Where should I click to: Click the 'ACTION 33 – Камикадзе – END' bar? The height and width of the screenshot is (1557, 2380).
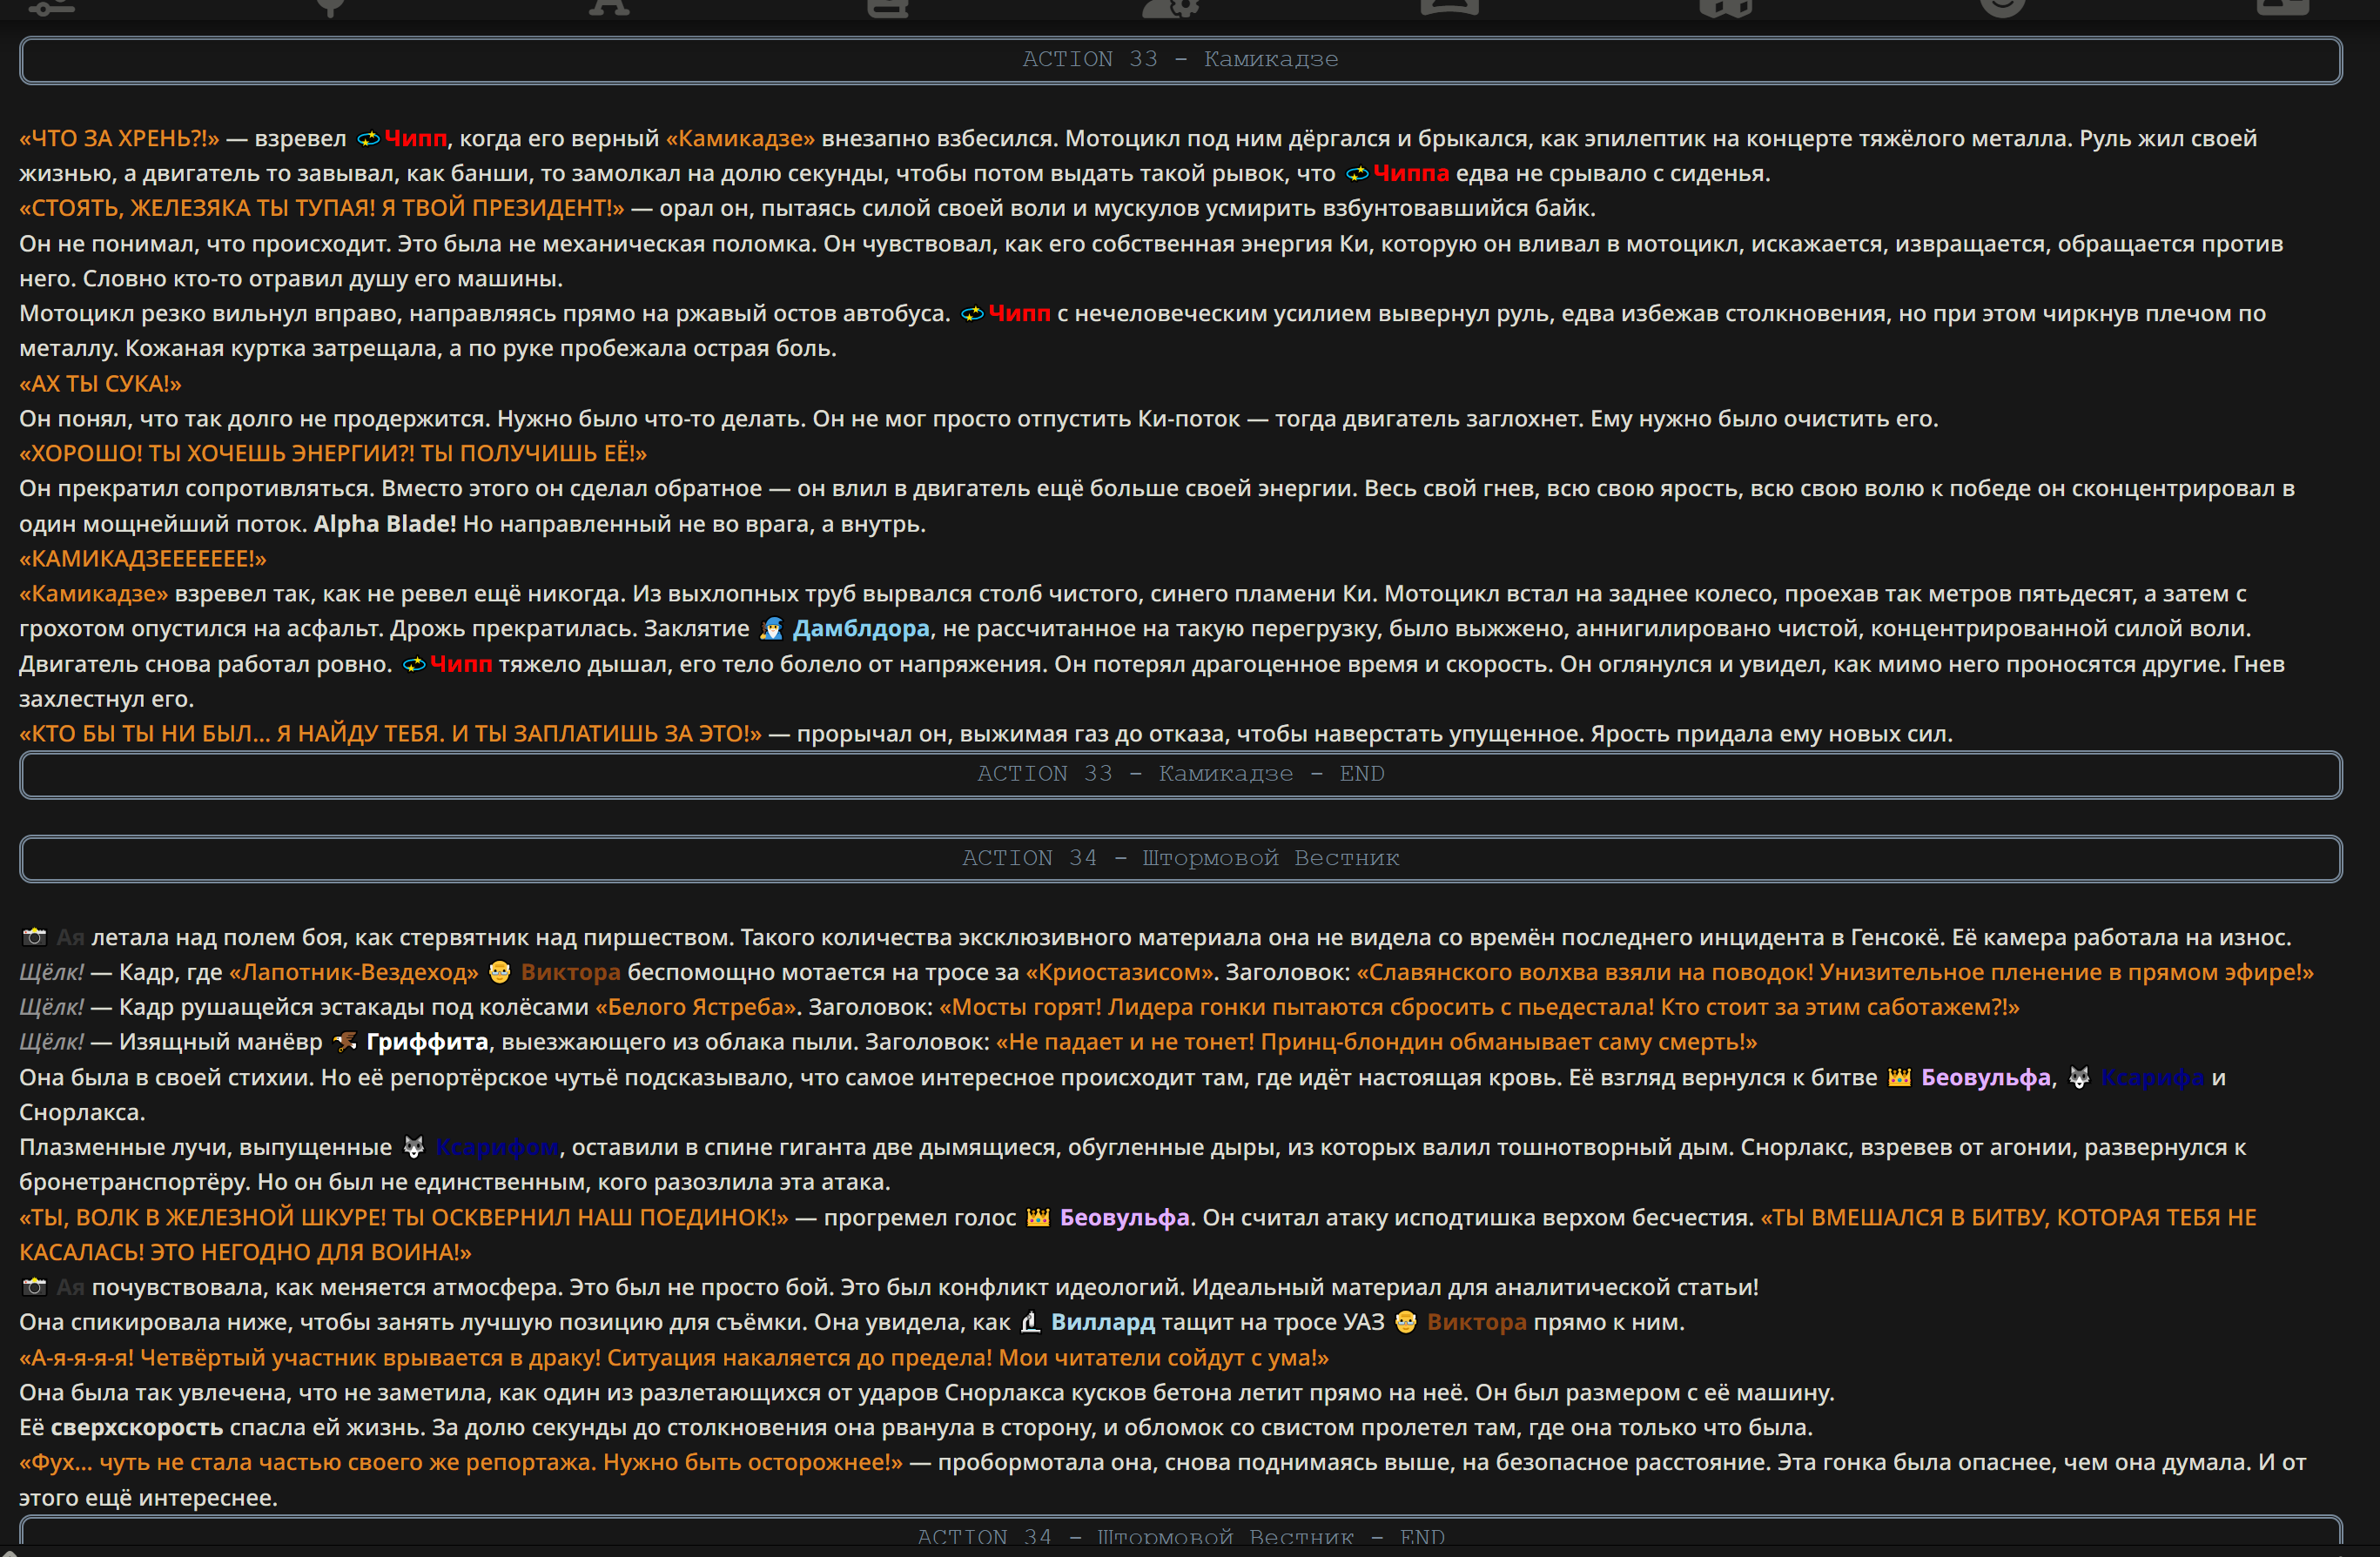(1180, 774)
